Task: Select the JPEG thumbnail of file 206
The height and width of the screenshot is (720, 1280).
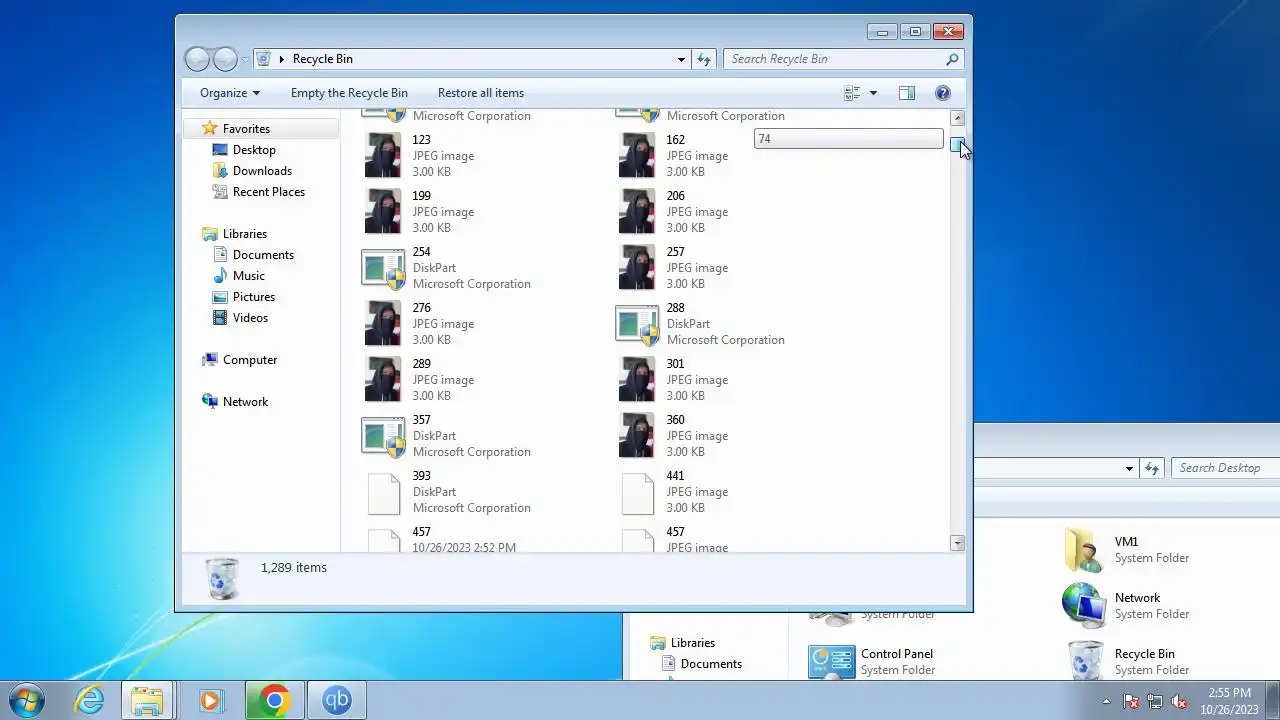Action: (637, 212)
